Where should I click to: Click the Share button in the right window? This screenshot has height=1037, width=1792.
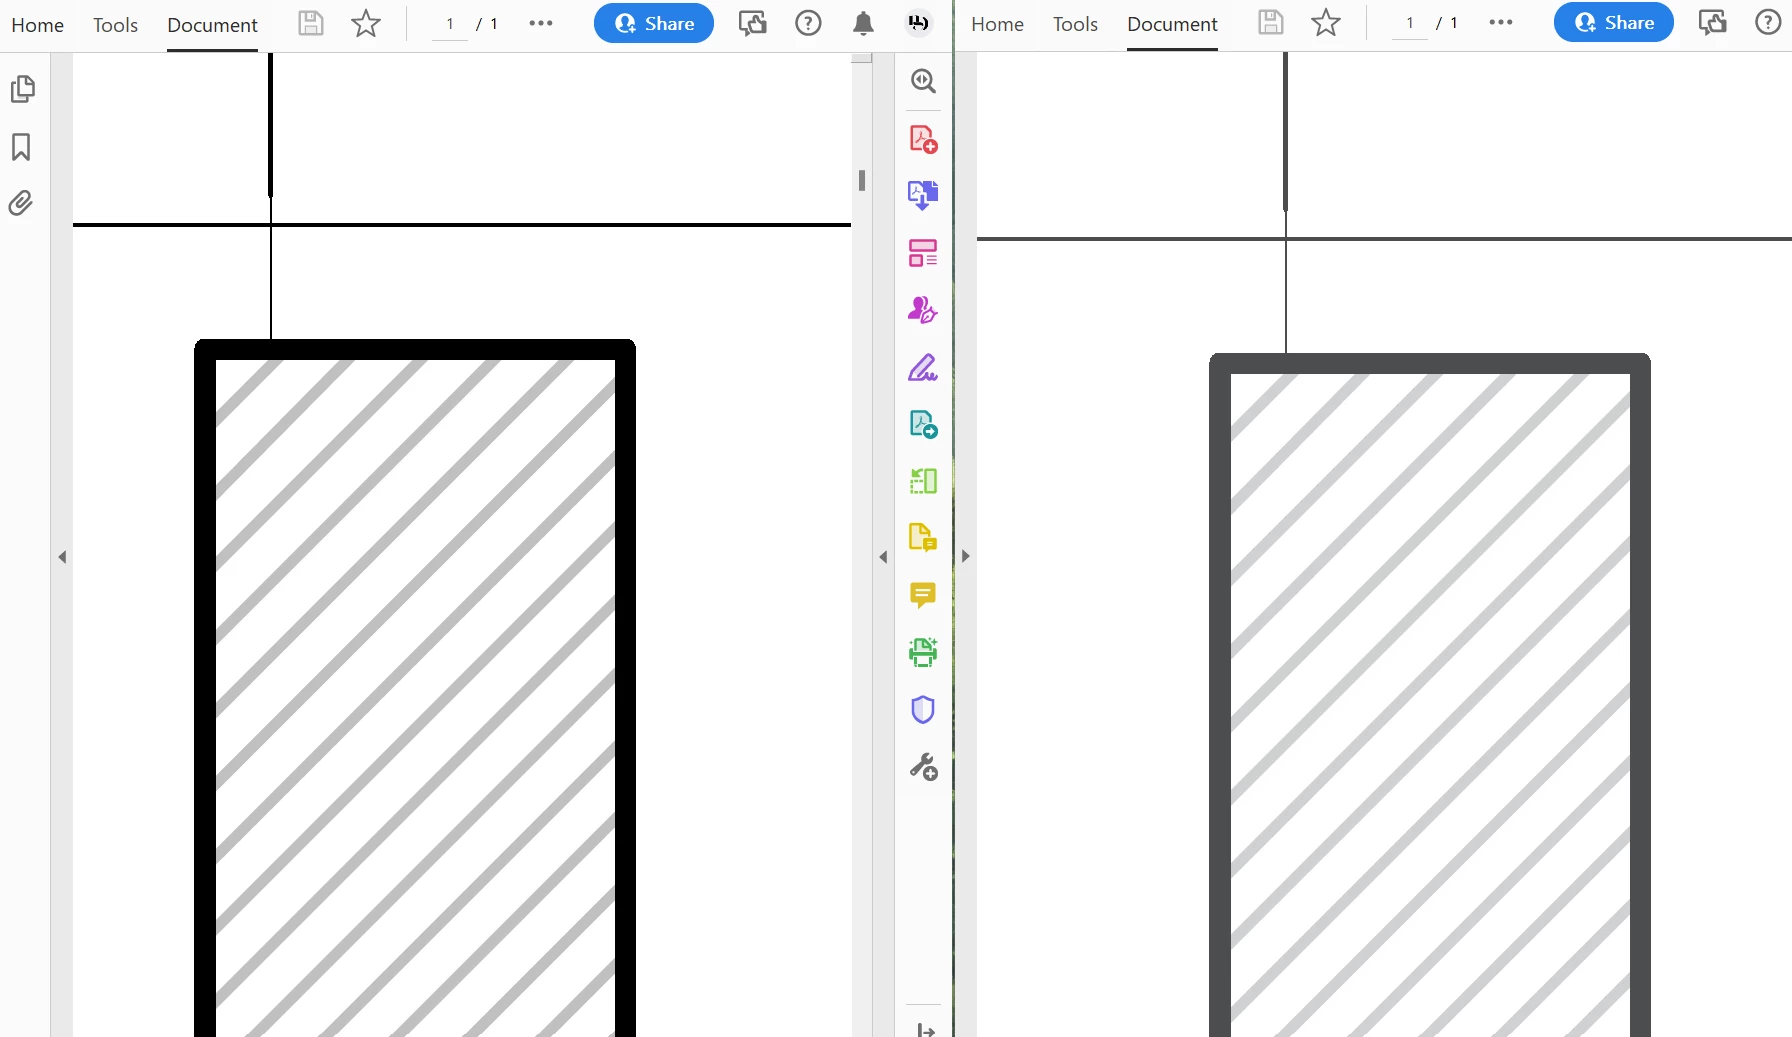click(1614, 22)
